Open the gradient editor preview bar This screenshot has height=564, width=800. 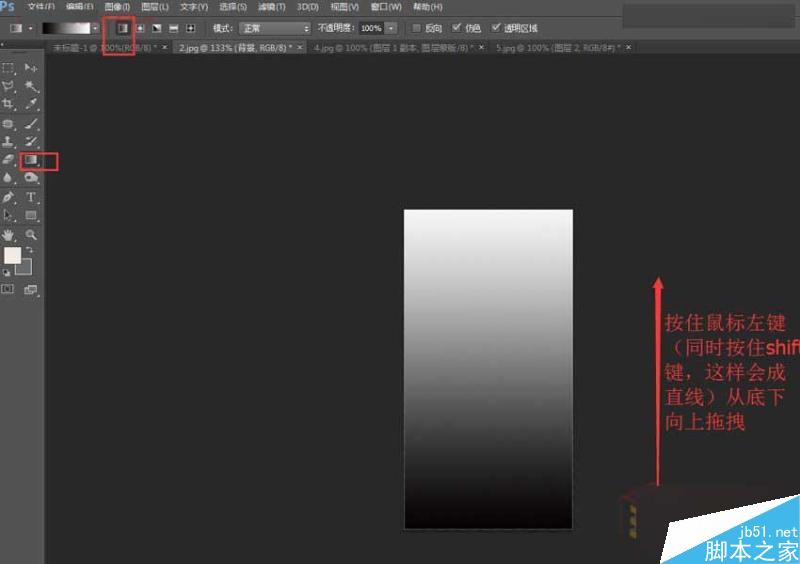pos(66,28)
